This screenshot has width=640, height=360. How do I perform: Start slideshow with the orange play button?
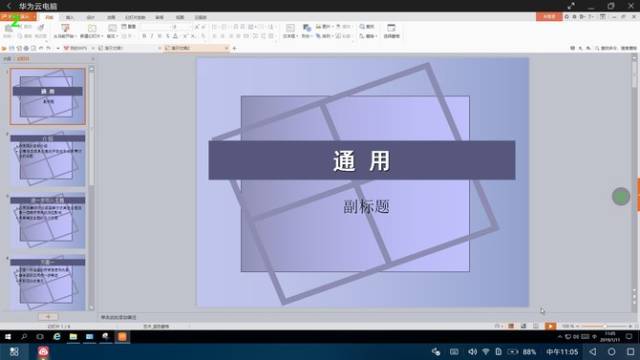coord(550,326)
